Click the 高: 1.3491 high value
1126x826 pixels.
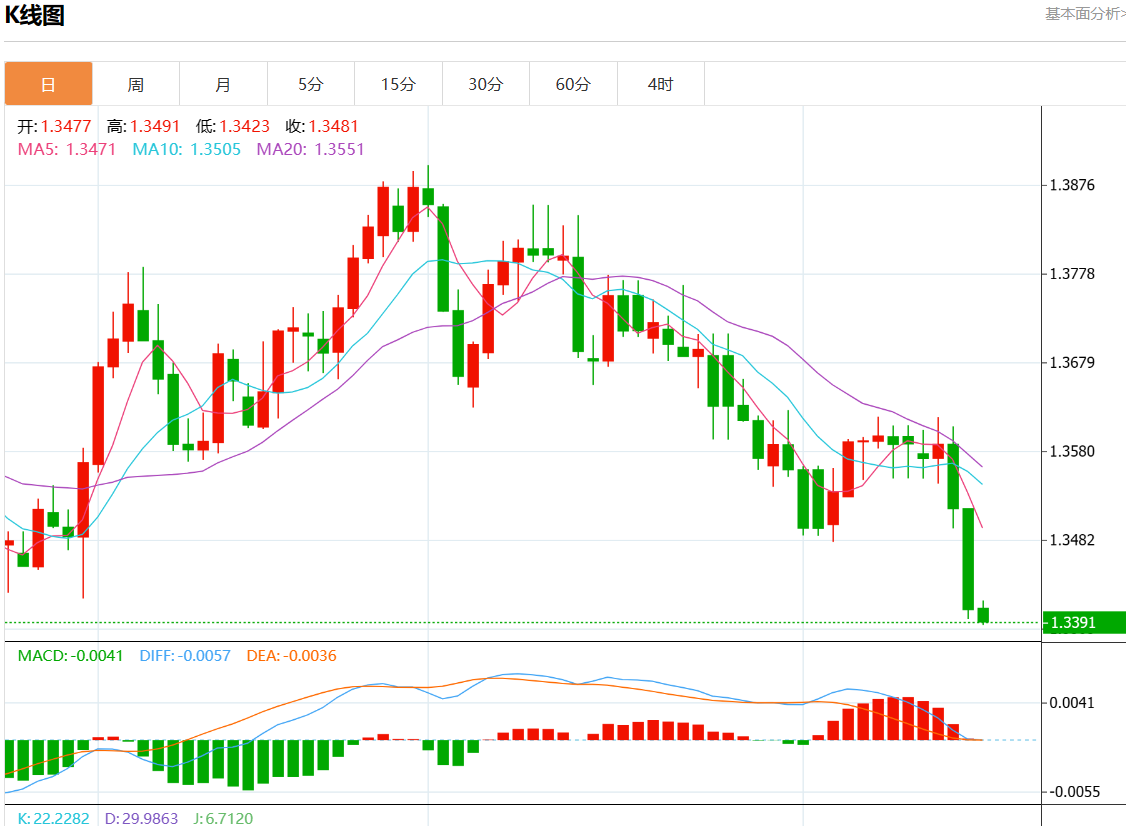coord(144,126)
